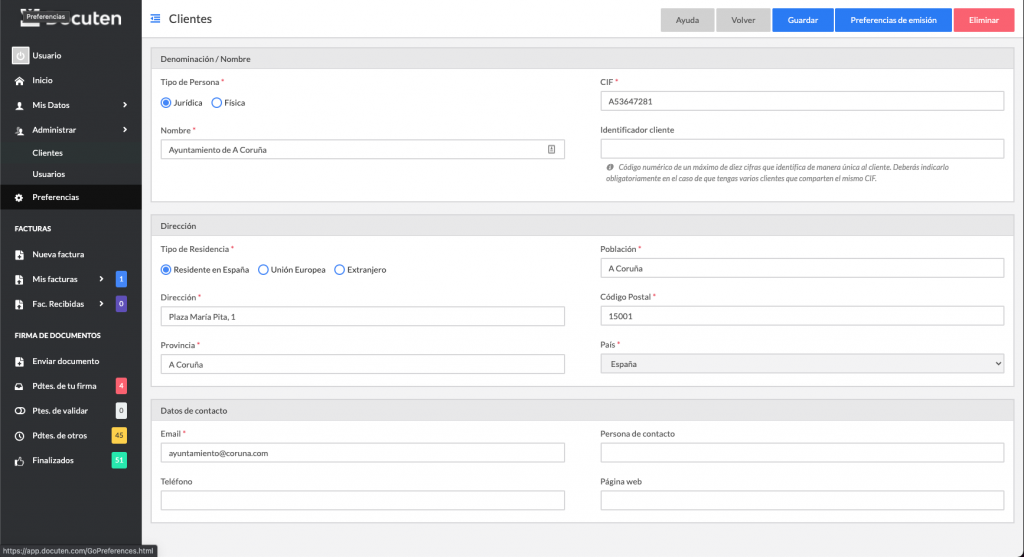The image size is (1024, 557).
Task: Open Clientes in the sidebar
Action: tap(48, 153)
